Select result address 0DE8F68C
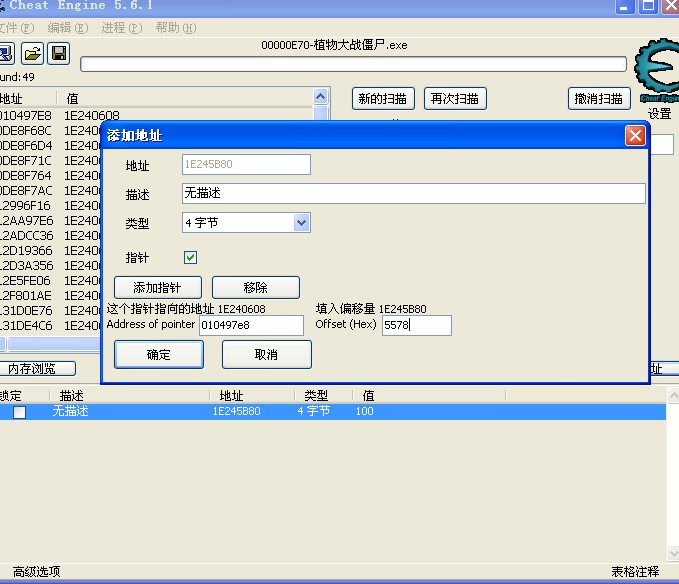Image resolution: width=679 pixels, height=584 pixels. (25, 131)
